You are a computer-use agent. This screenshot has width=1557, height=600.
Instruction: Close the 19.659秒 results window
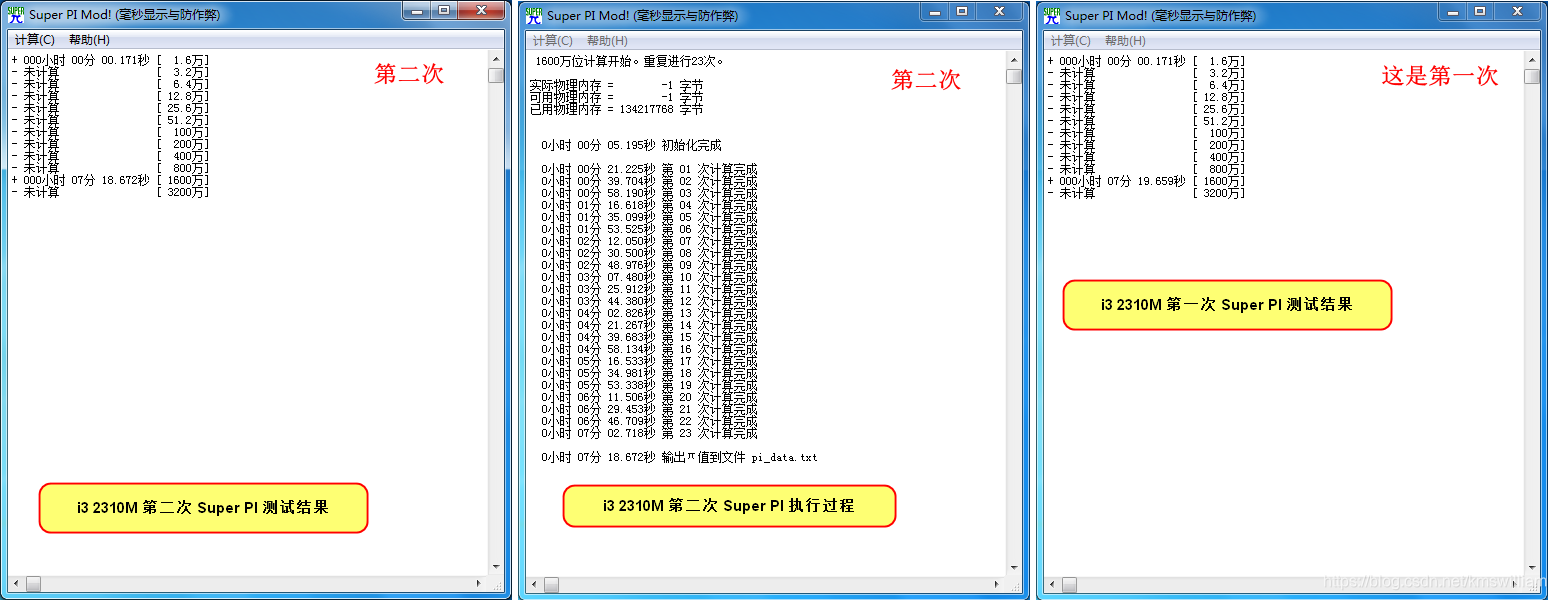click(x=1517, y=10)
